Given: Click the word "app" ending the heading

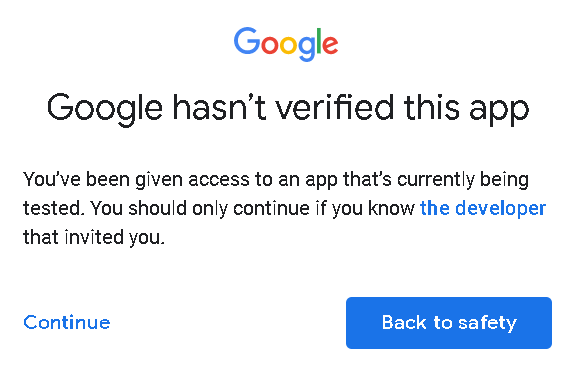Looking at the screenshot, I should tap(499, 111).
